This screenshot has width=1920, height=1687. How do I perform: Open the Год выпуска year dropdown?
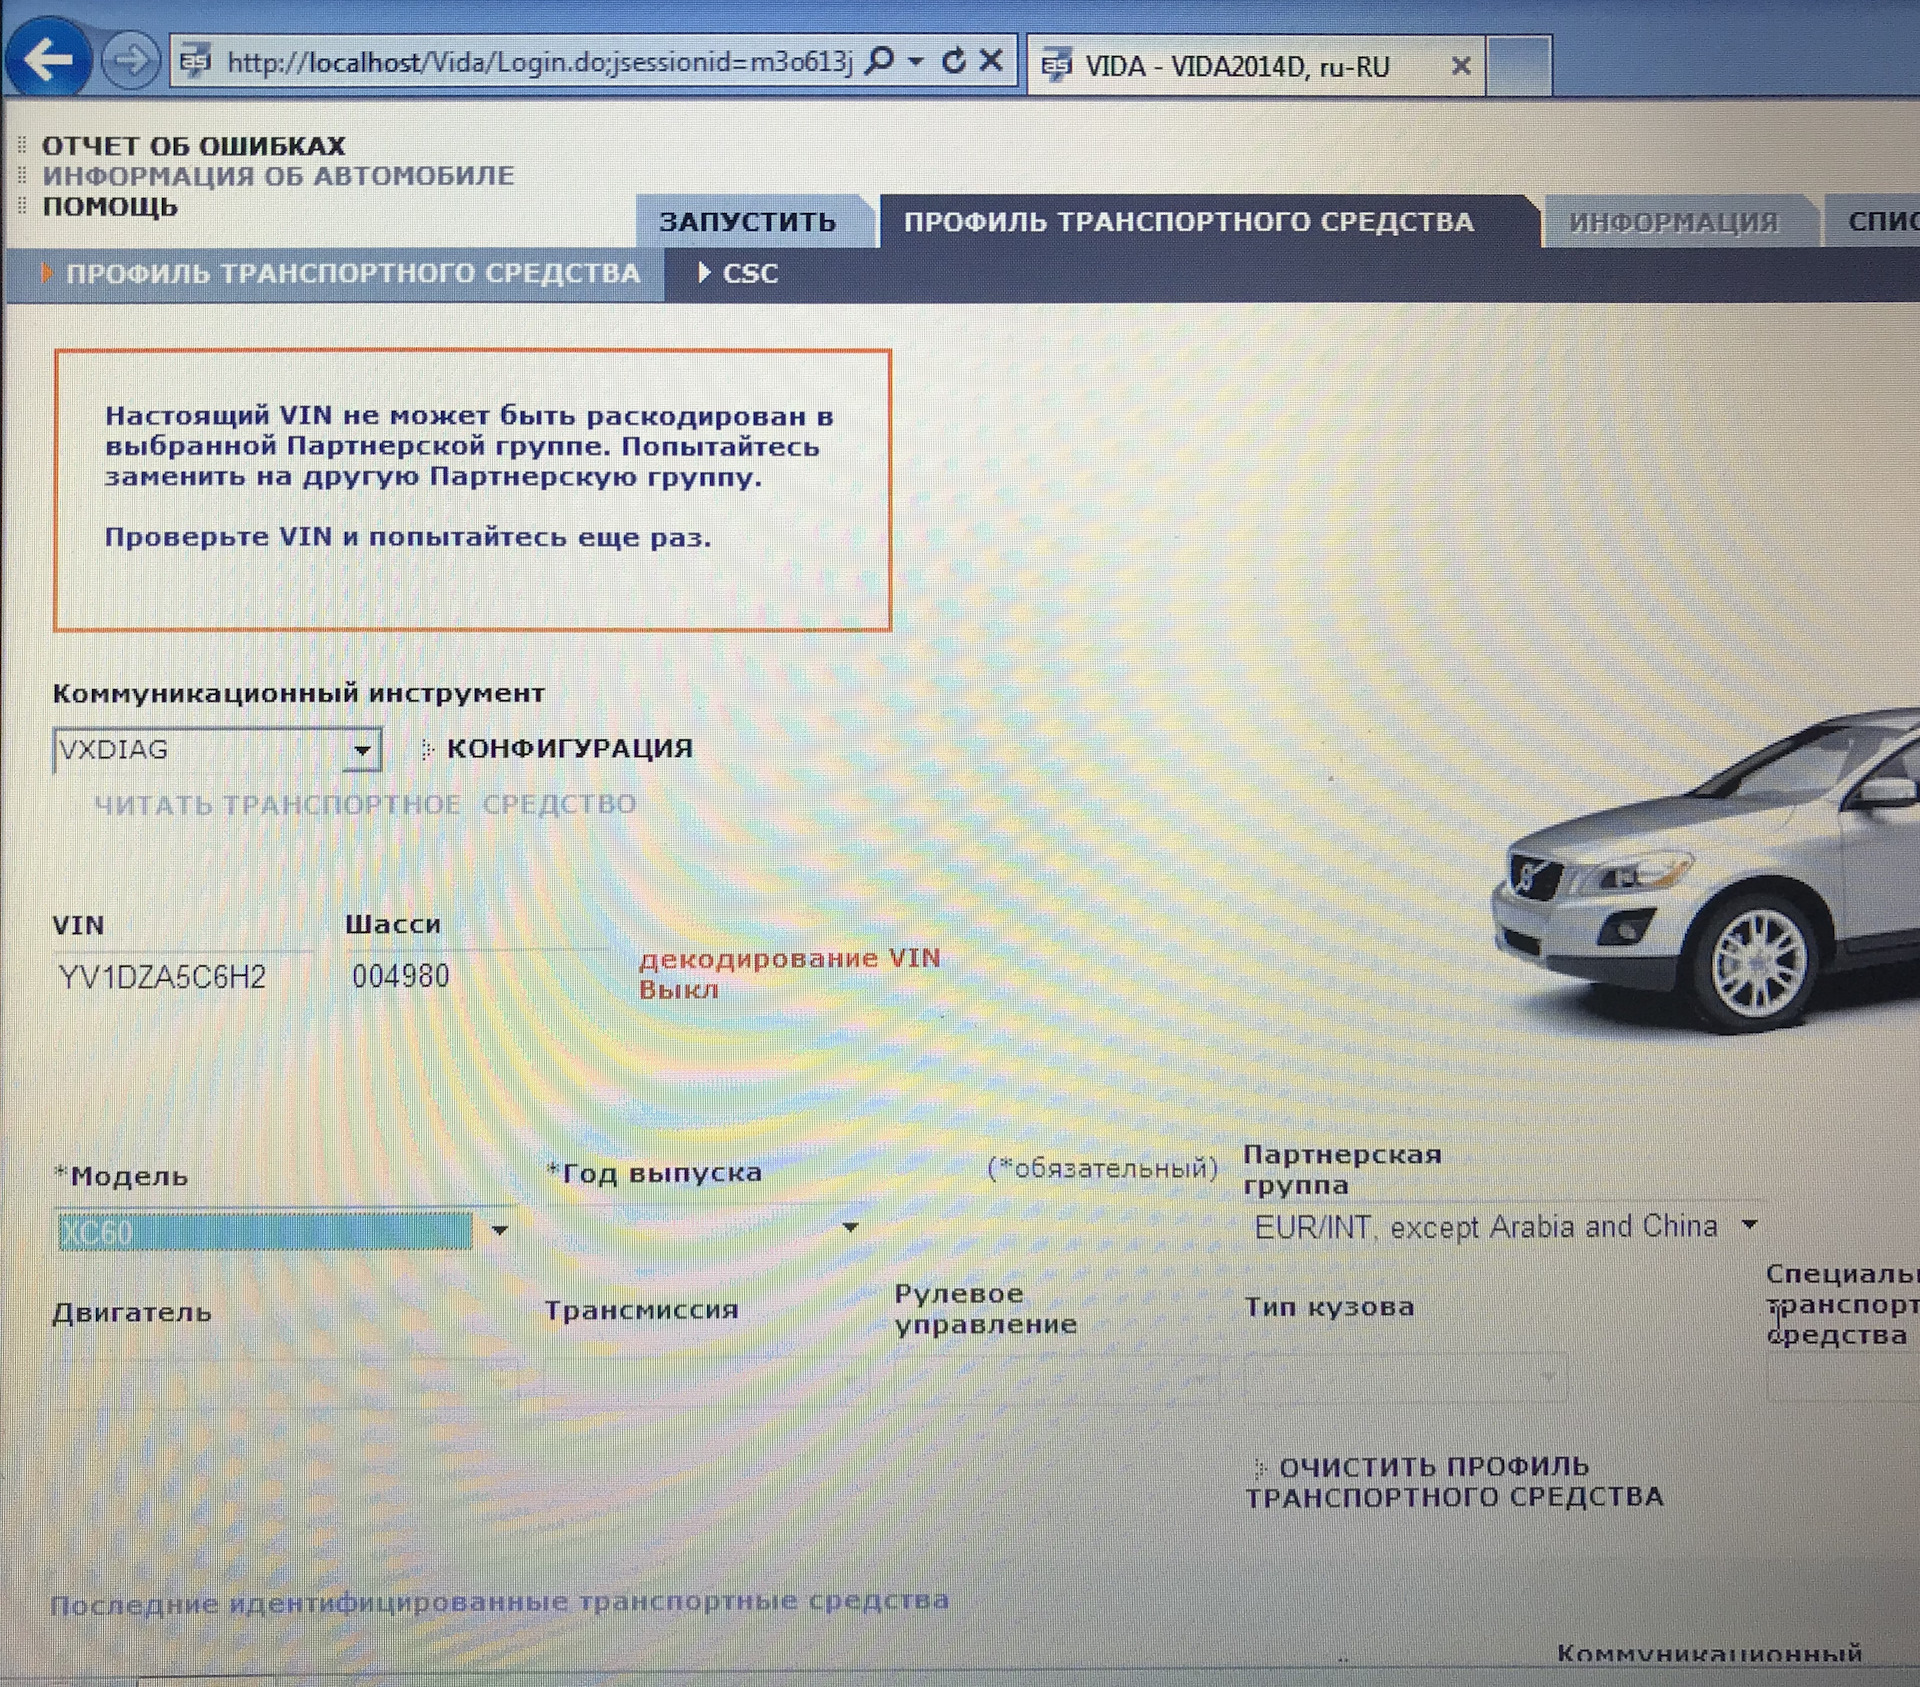[850, 1227]
